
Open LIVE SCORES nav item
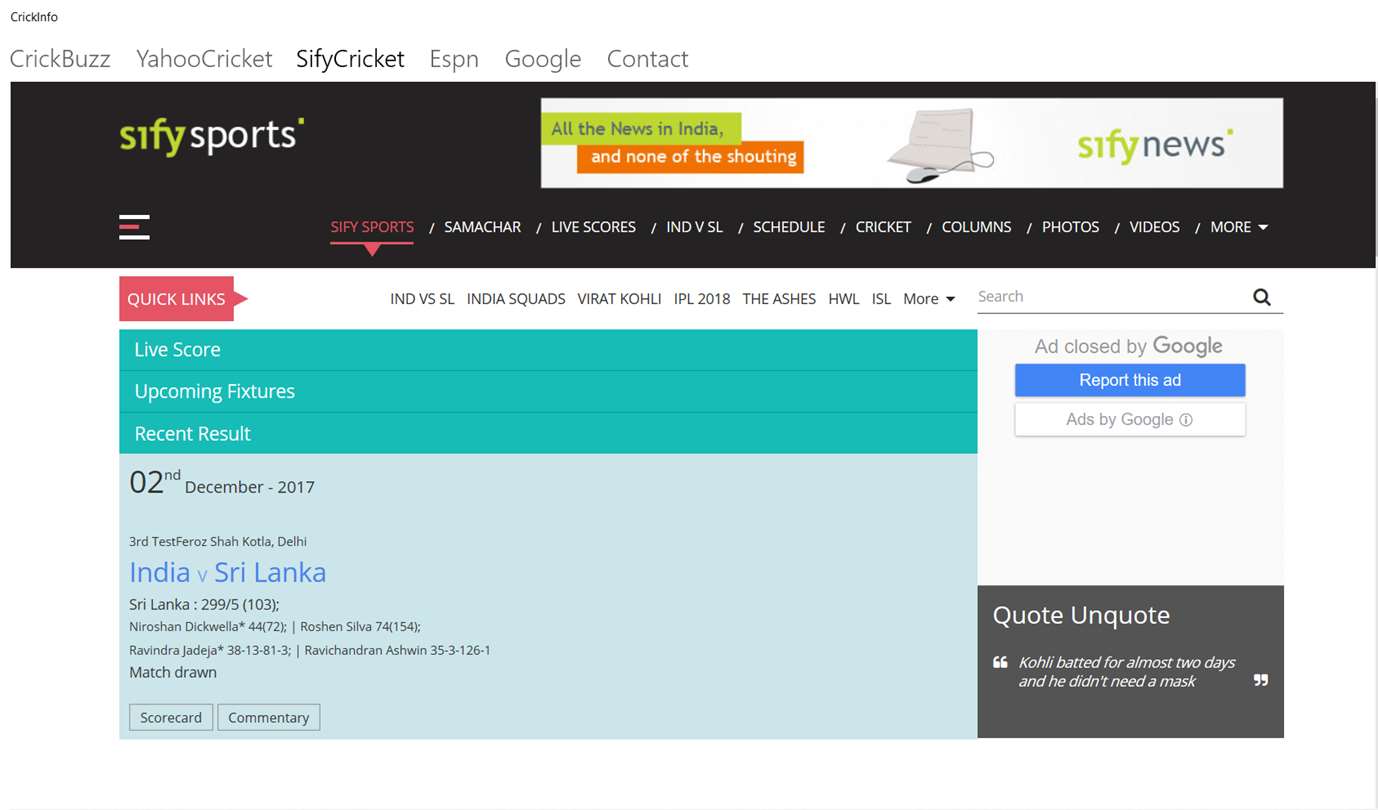593,227
